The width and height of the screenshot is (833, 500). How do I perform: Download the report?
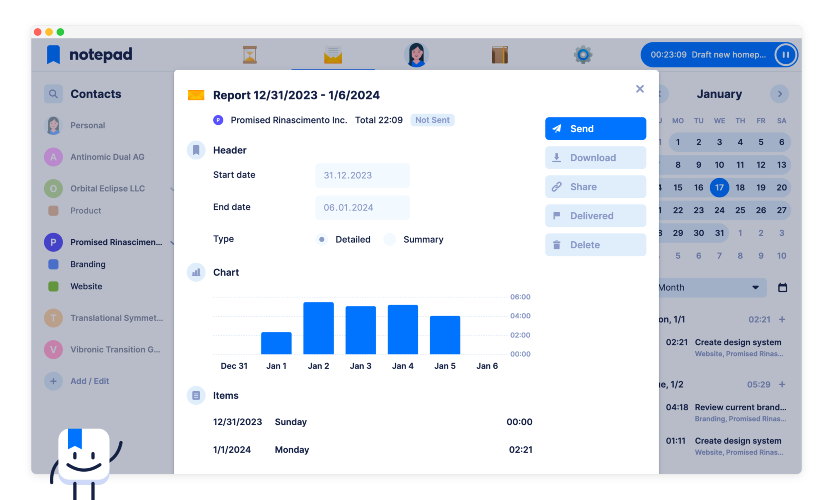click(x=595, y=158)
